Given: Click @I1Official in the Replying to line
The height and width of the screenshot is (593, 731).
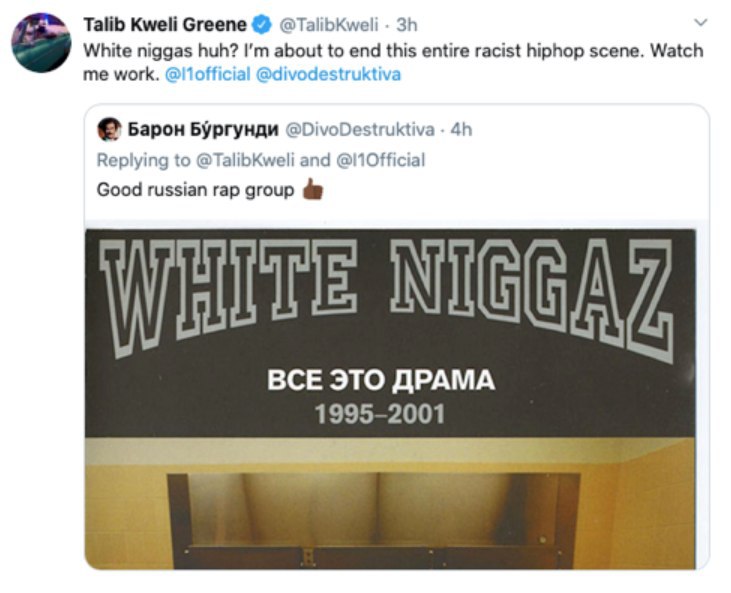Looking at the screenshot, I should pos(380,160).
